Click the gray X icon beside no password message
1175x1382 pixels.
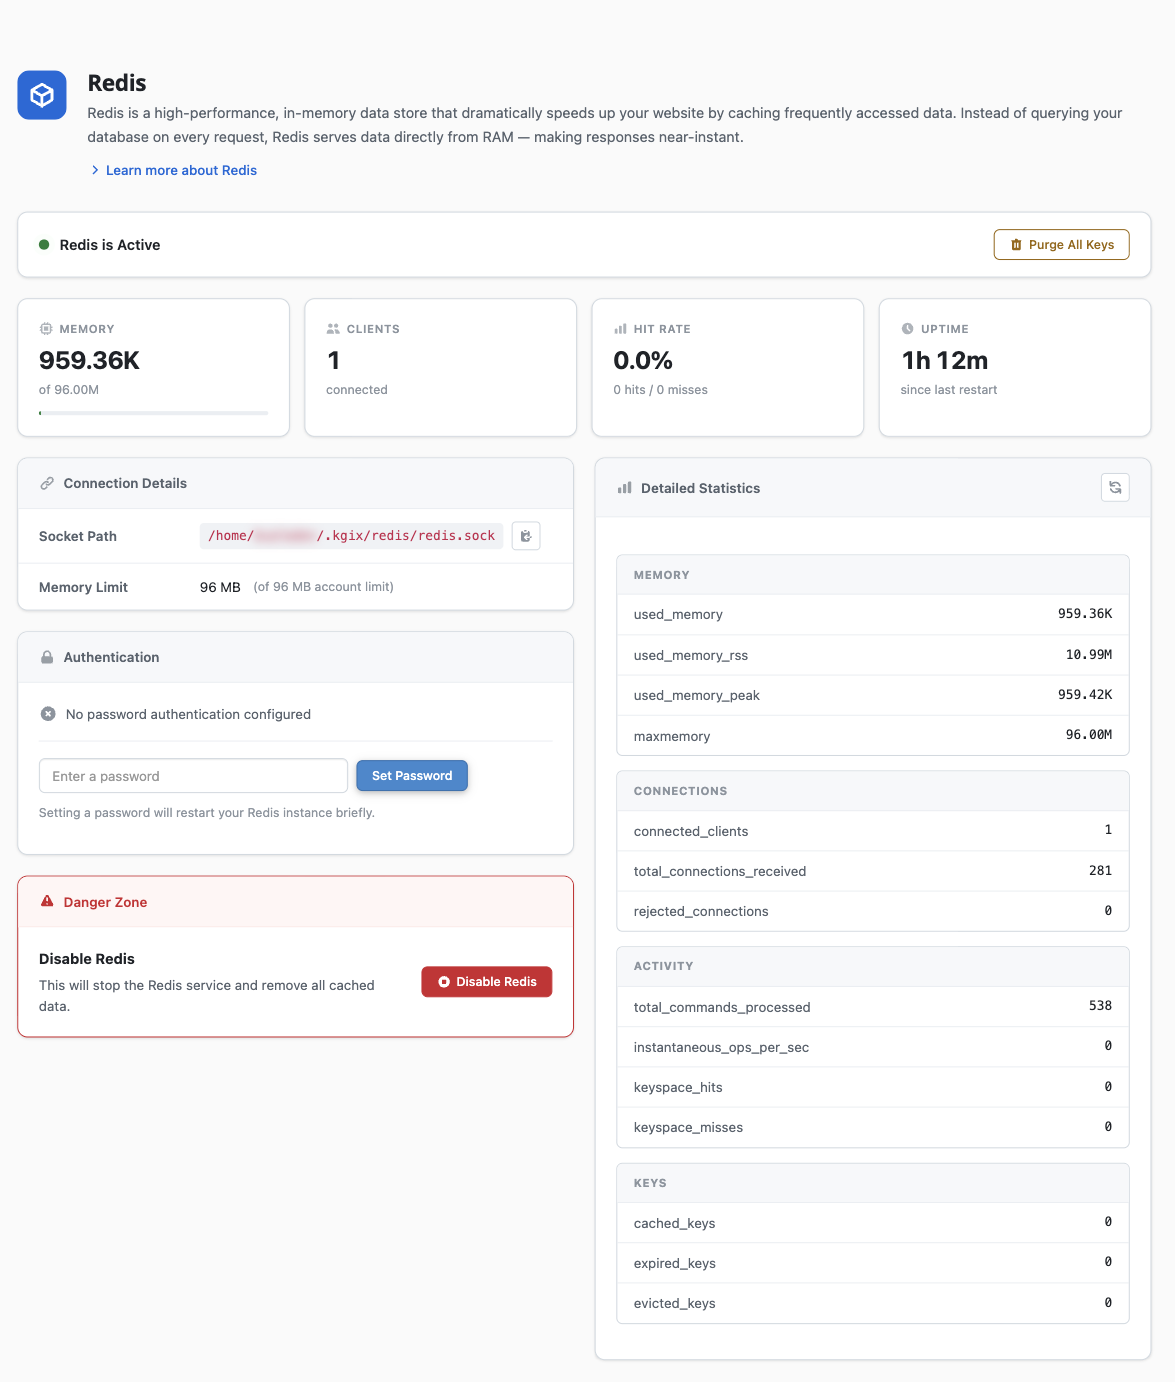pos(48,714)
